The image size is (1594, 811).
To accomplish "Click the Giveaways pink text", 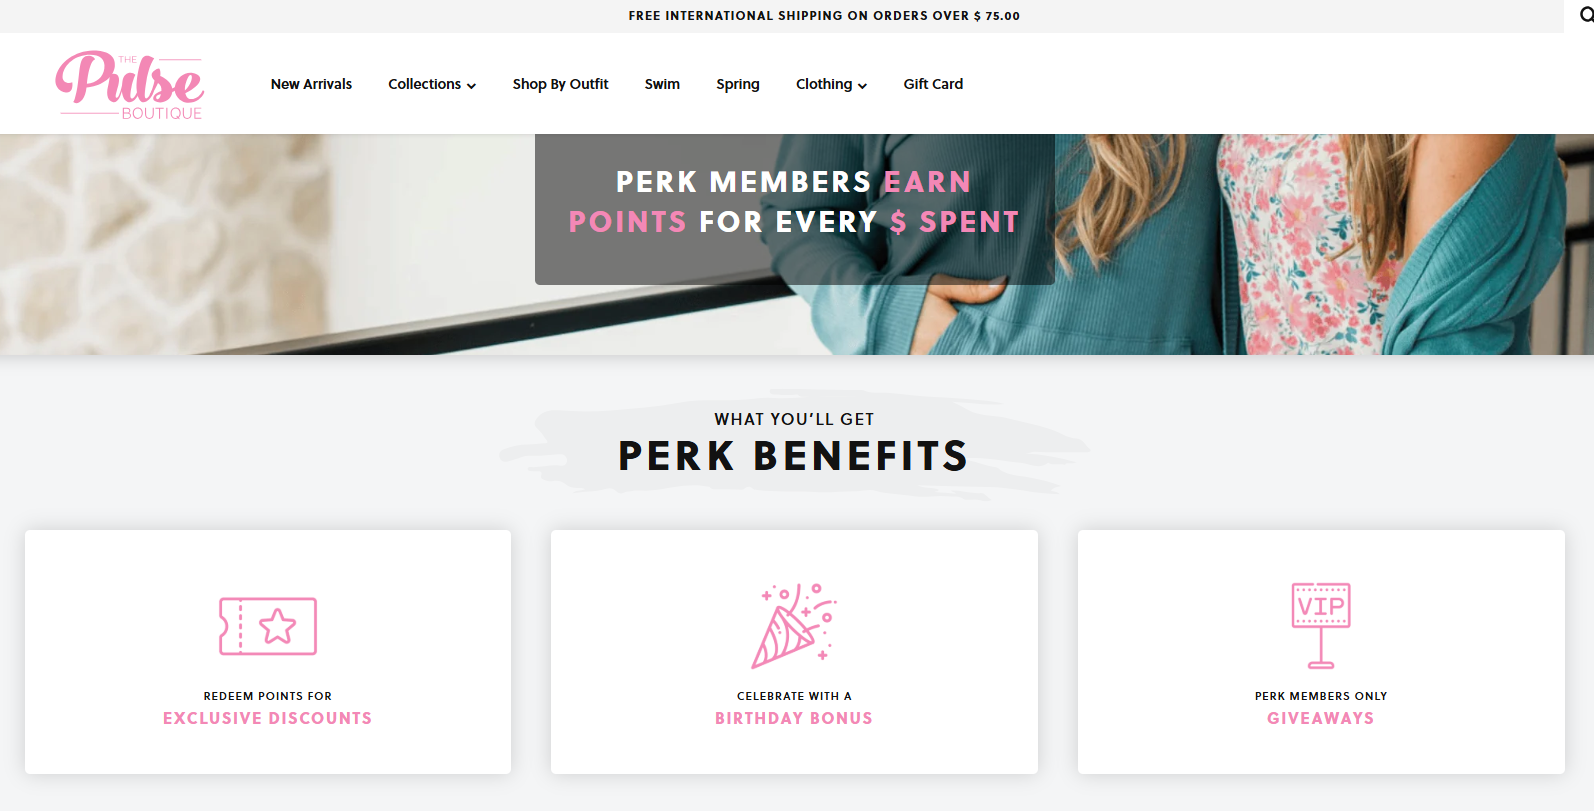I will (x=1321, y=718).
